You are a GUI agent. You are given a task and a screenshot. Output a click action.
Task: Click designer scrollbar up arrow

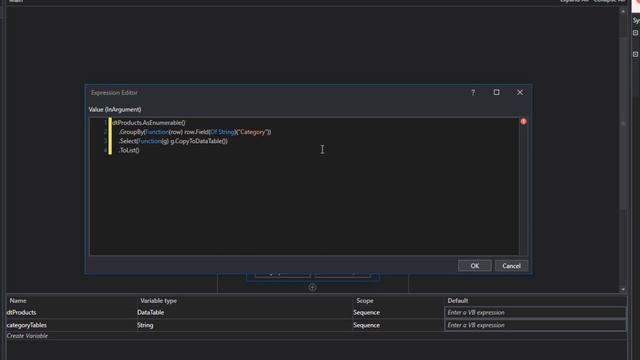pos(623,11)
